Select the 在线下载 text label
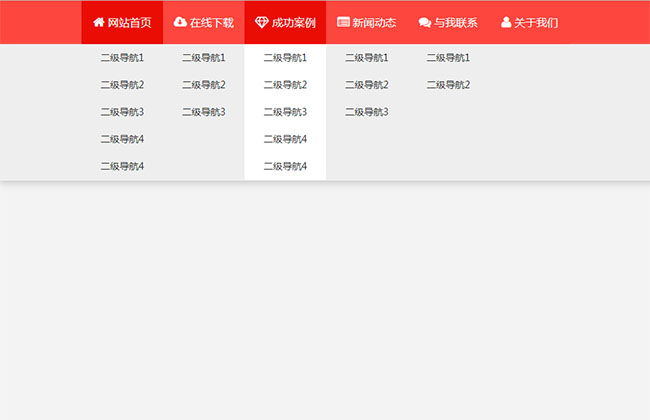This screenshot has height=420, width=650. (x=211, y=22)
